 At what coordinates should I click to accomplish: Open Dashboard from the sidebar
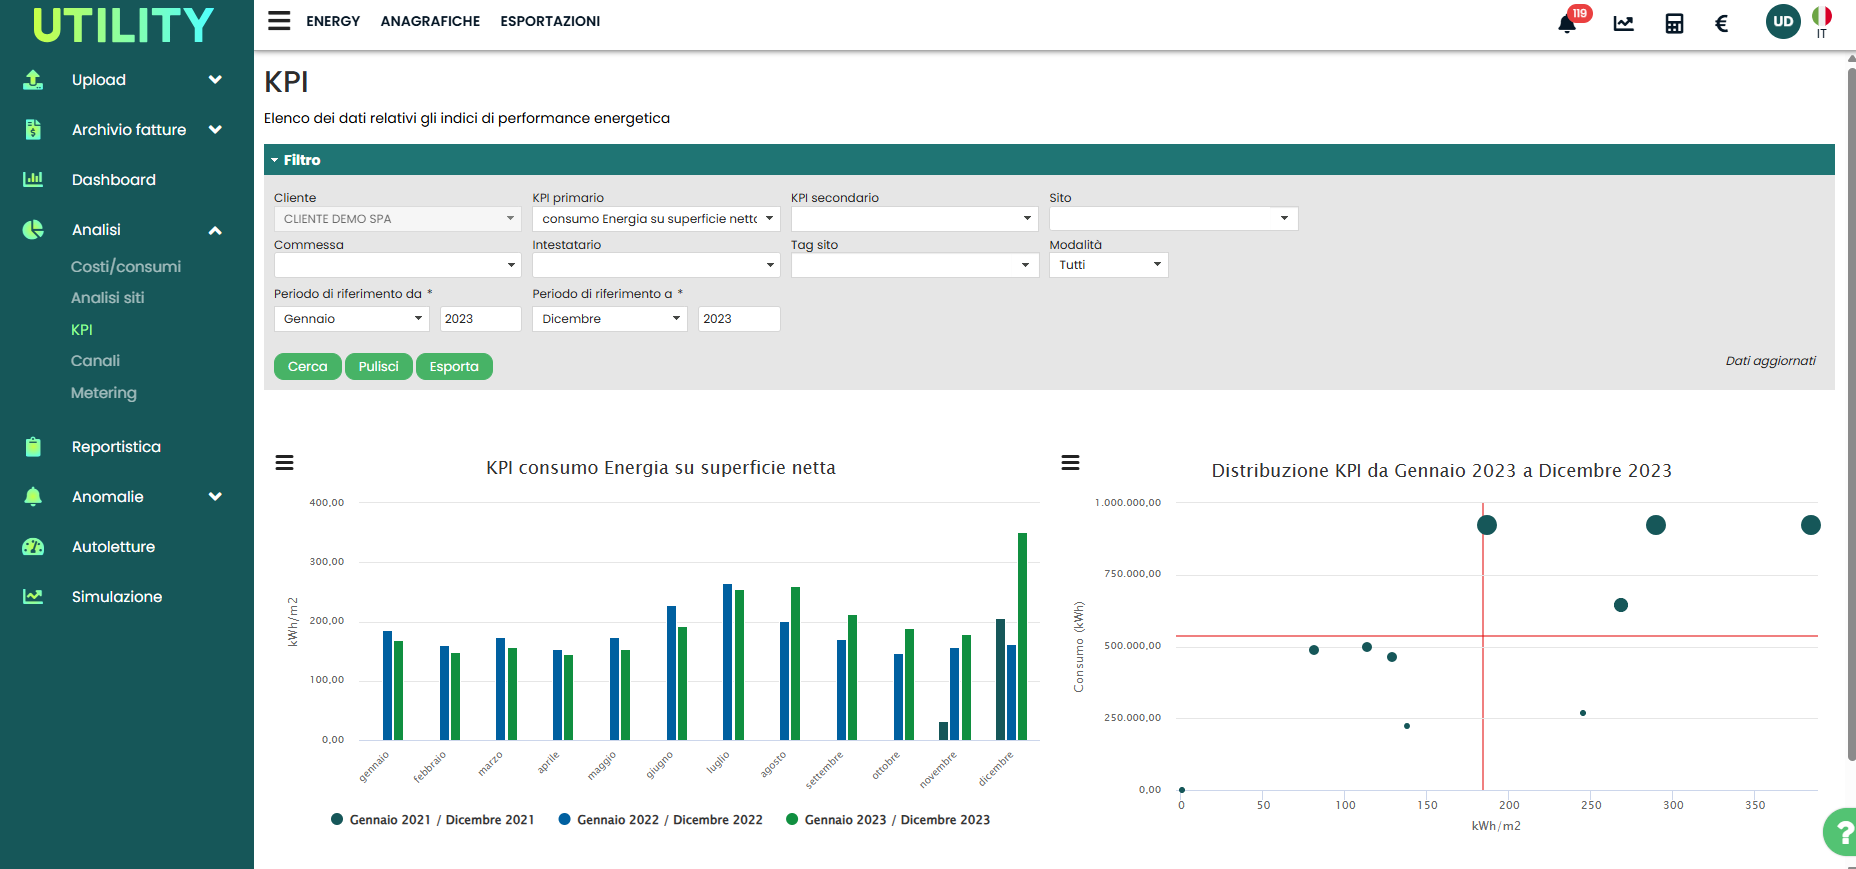tap(114, 180)
